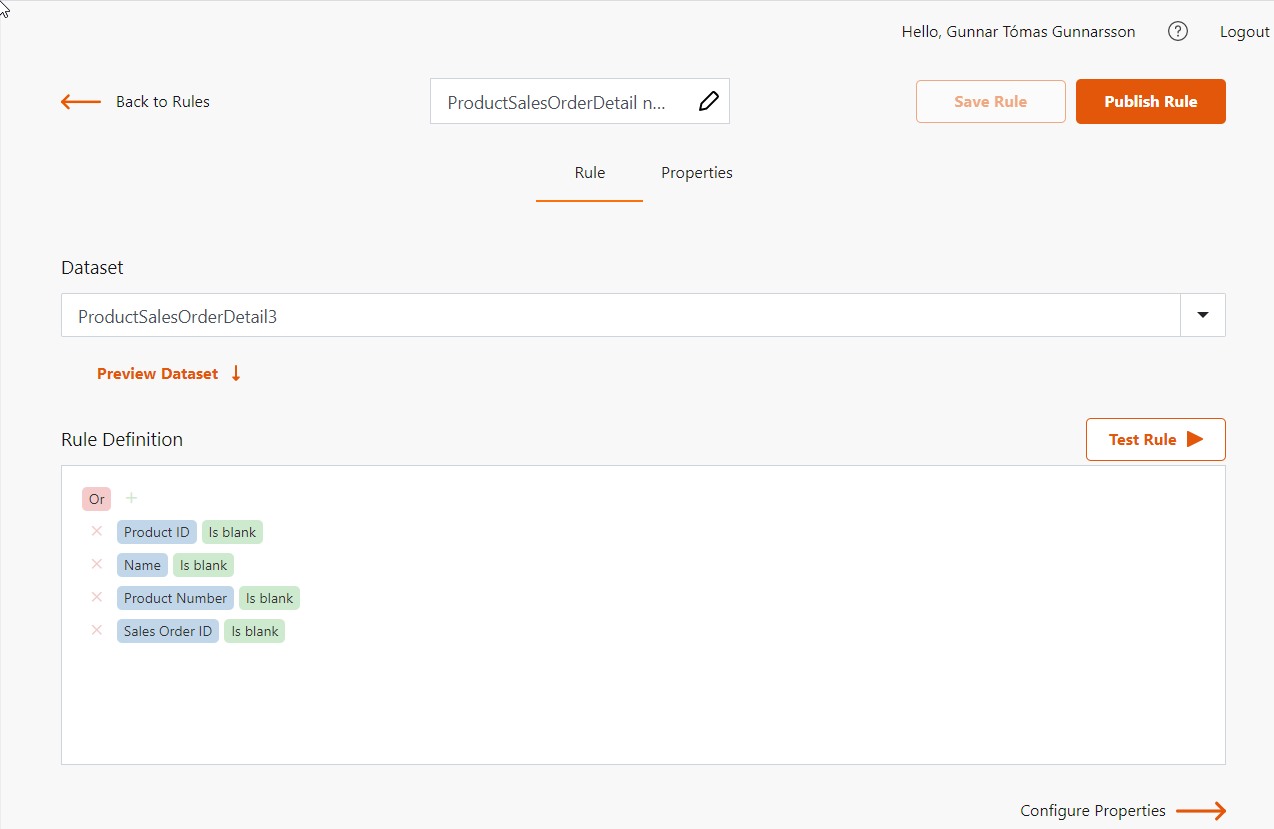This screenshot has width=1274, height=829.
Task: Switch to the Properties tab
Action: pos(697,173)
